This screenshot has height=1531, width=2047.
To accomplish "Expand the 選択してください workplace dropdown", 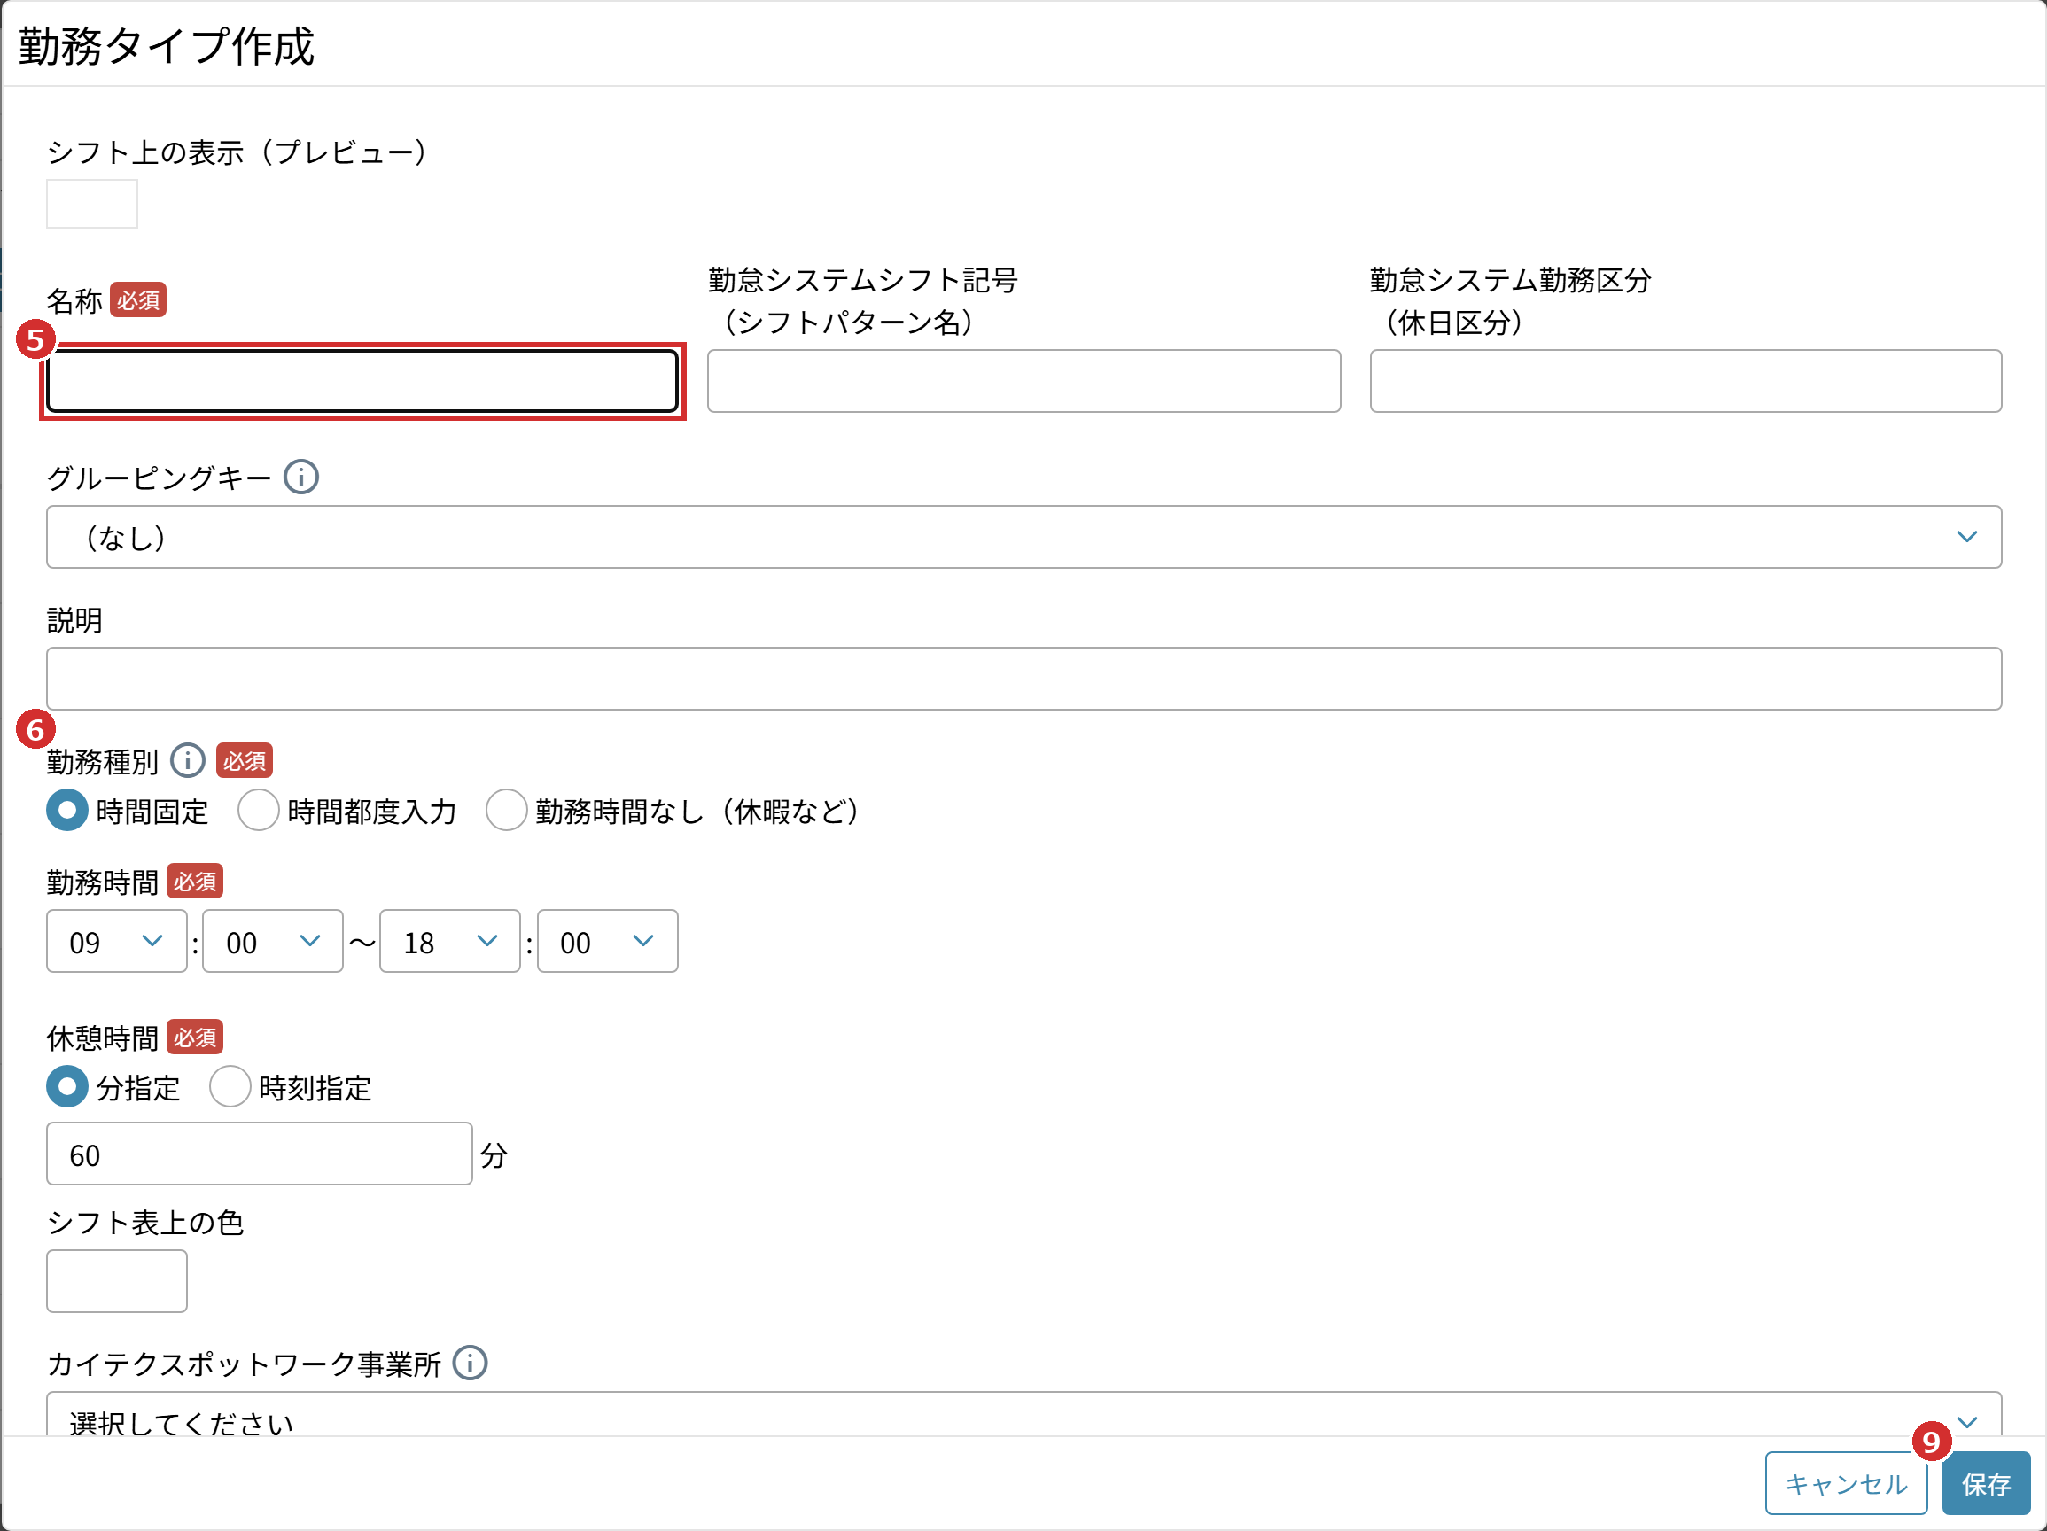I will [x=1024, y=1414].
